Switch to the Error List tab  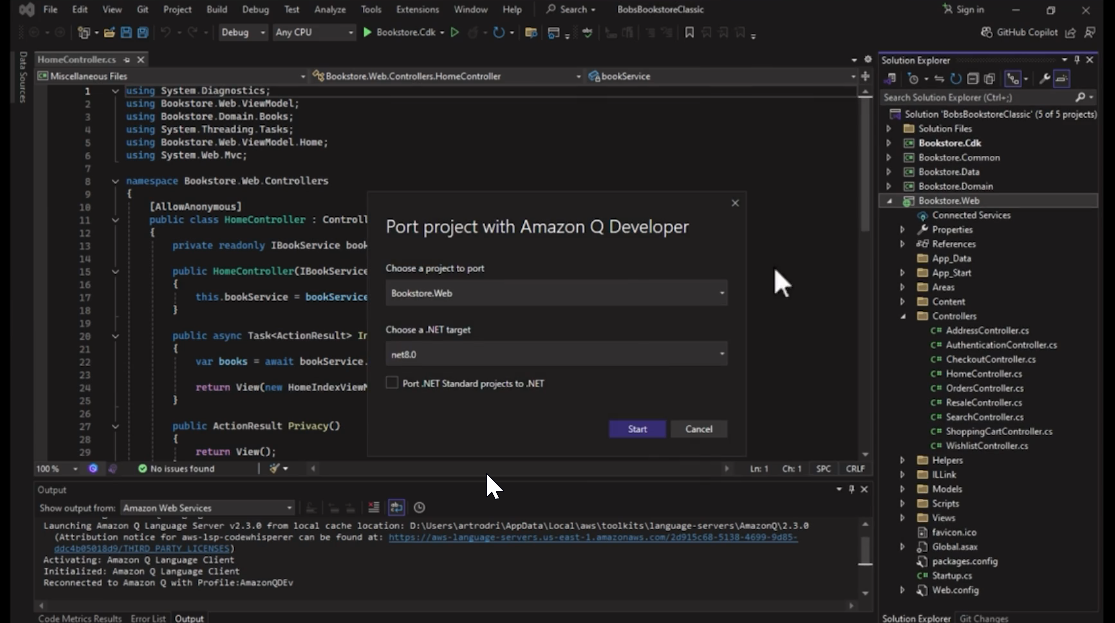click(148, 618)
